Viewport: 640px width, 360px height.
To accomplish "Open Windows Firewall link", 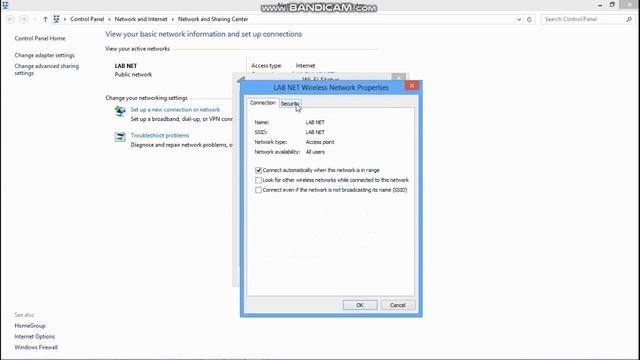I will click(36, 347).
